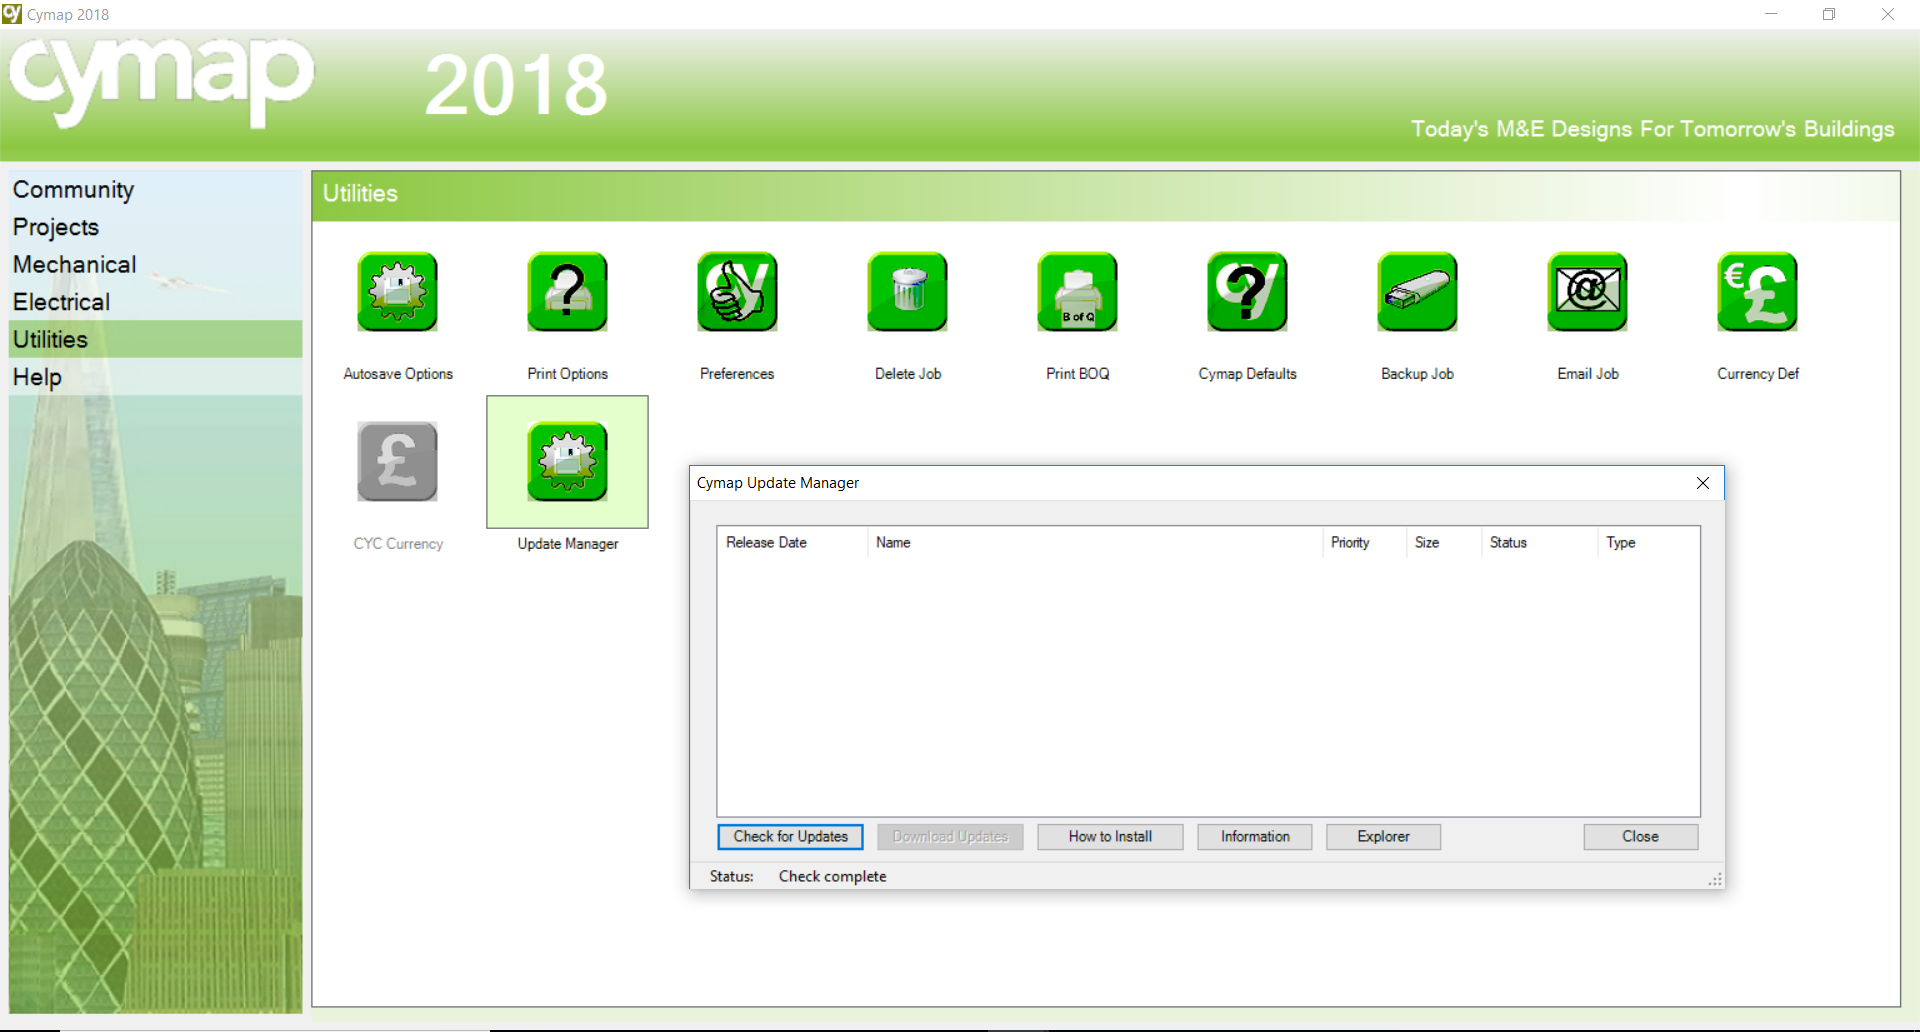Click the Preferences label text

point(737,374)
